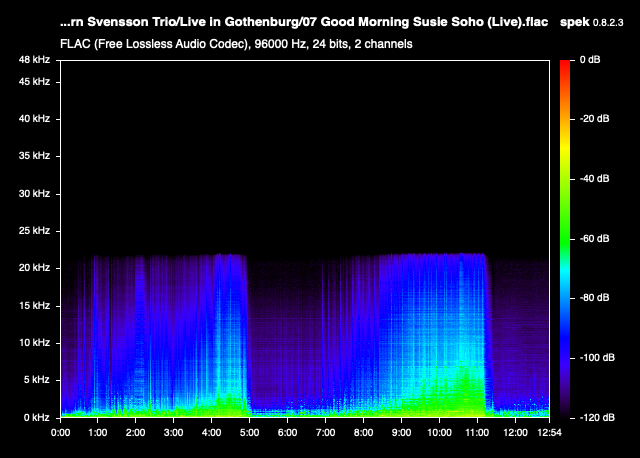Click the -80 dB legend label
The image size is (640, 458).
(x=594, y=298)
